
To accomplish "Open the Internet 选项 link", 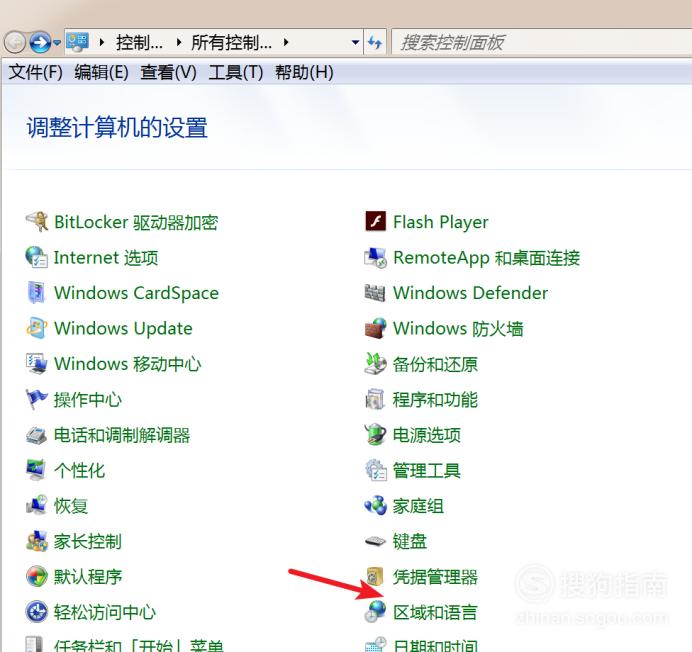I will click(x=106, y=257).
